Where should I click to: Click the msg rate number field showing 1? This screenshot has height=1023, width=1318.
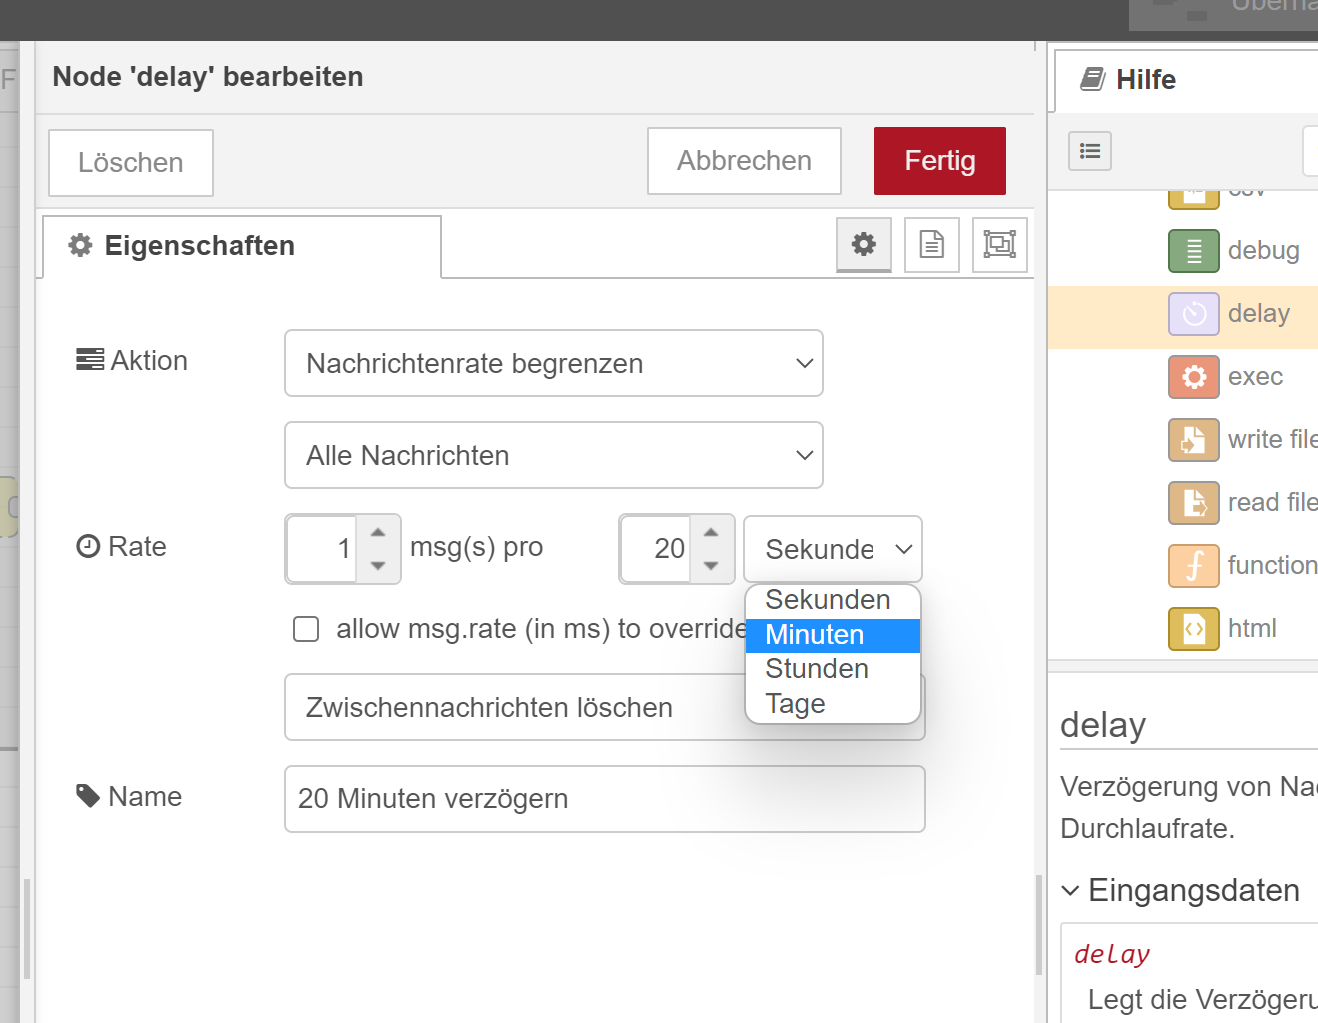[322, 549]
